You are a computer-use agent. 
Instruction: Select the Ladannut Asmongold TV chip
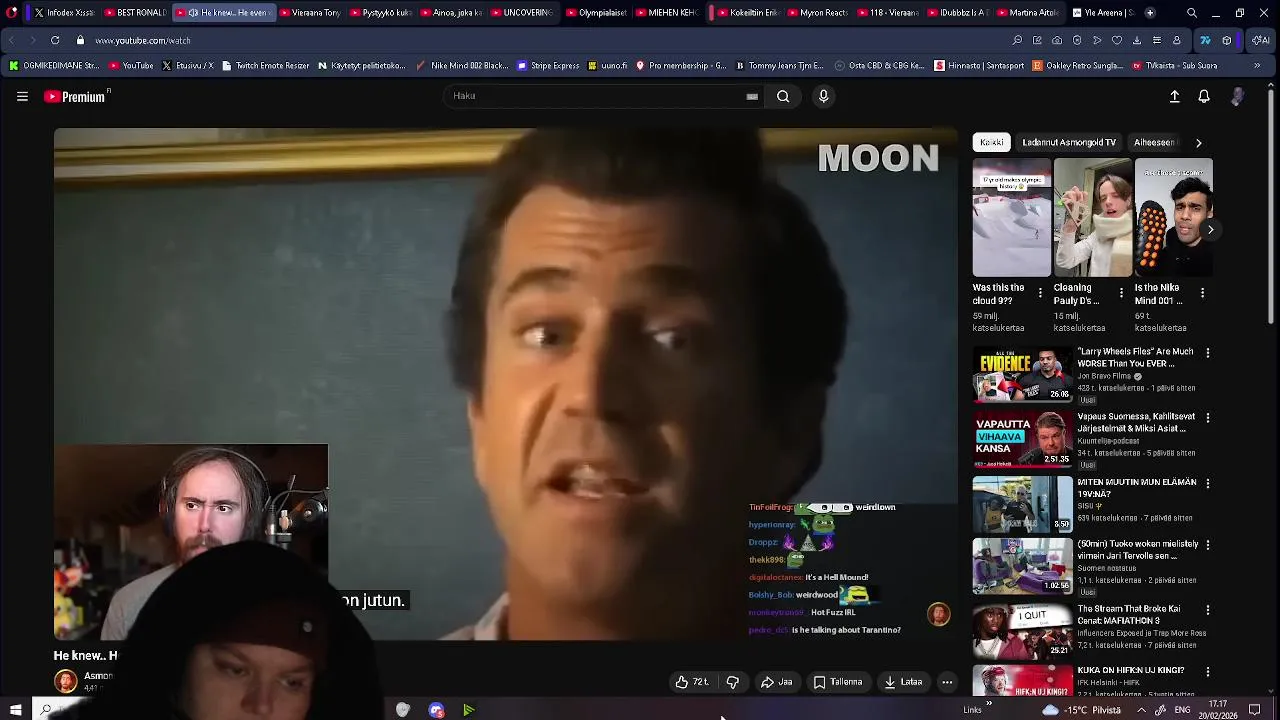click(x=1069, y=142)
